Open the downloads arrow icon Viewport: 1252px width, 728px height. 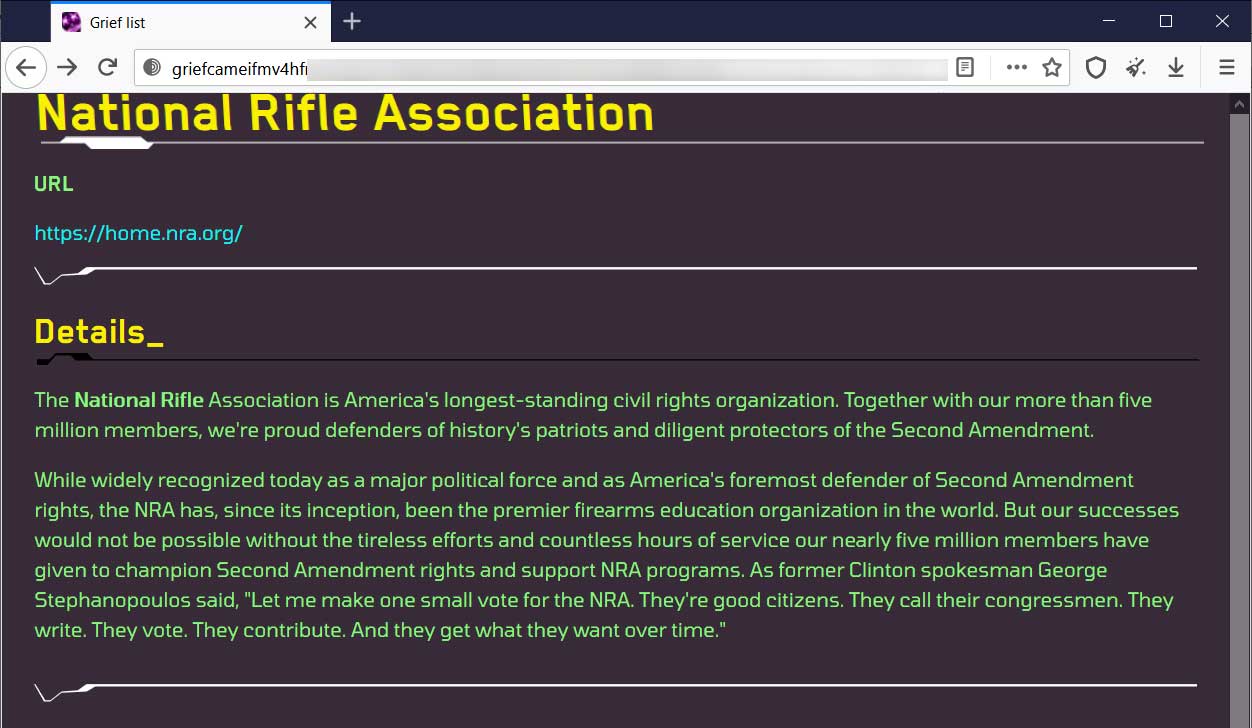tap(1176, 67)
